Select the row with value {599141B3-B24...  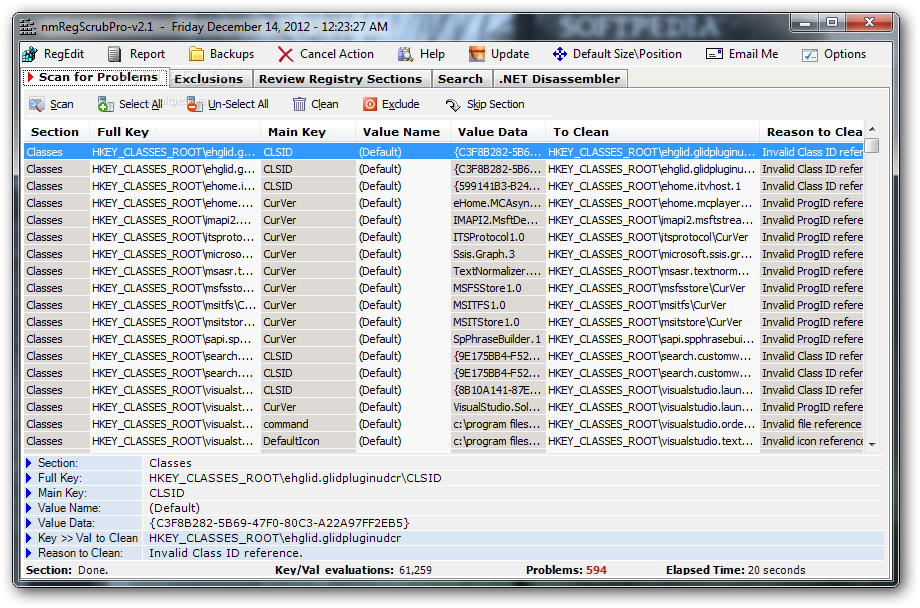444,186
